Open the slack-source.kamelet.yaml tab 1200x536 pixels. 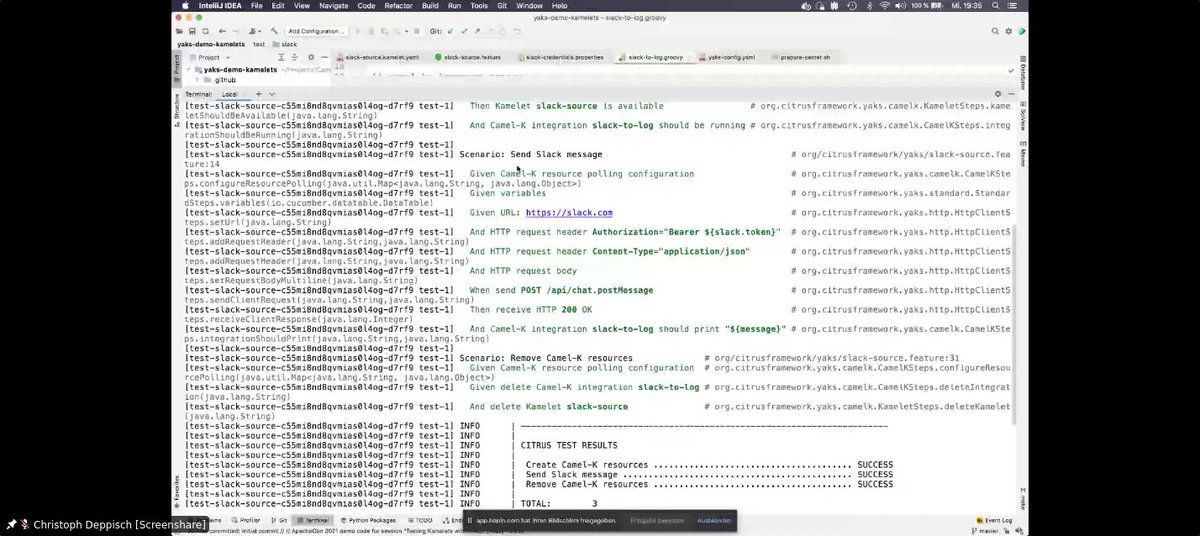click(x=379, y=57)
